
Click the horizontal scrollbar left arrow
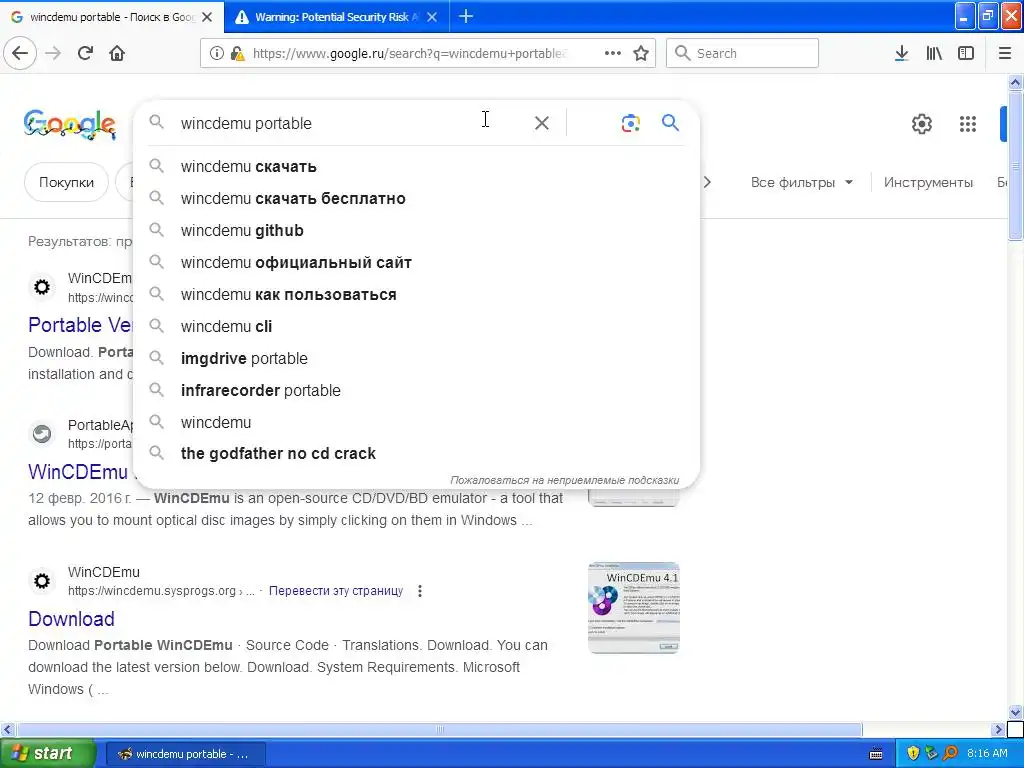(8, 729)
